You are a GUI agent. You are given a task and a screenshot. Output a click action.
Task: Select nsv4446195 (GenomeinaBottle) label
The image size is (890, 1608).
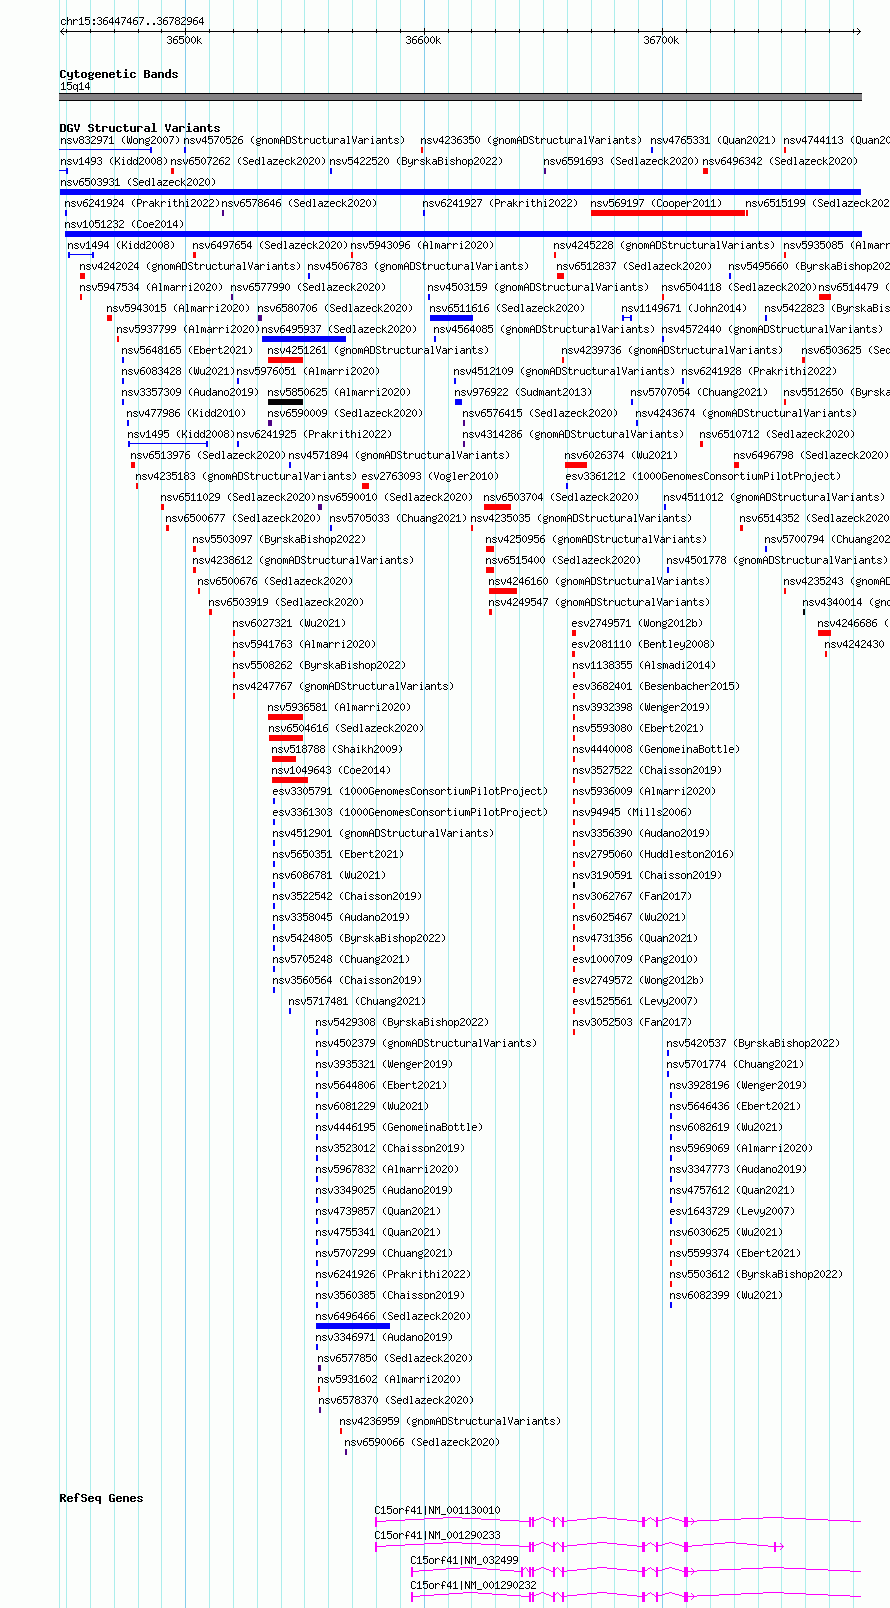click(x=399, y=1127)
